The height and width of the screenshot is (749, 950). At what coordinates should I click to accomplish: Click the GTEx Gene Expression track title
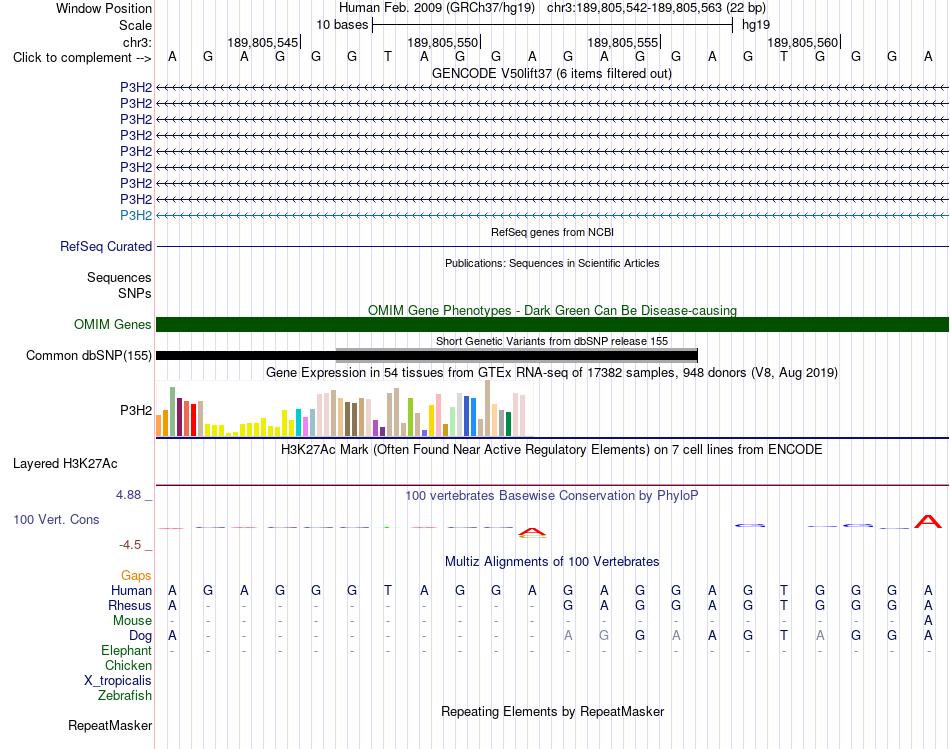(552, 373)
